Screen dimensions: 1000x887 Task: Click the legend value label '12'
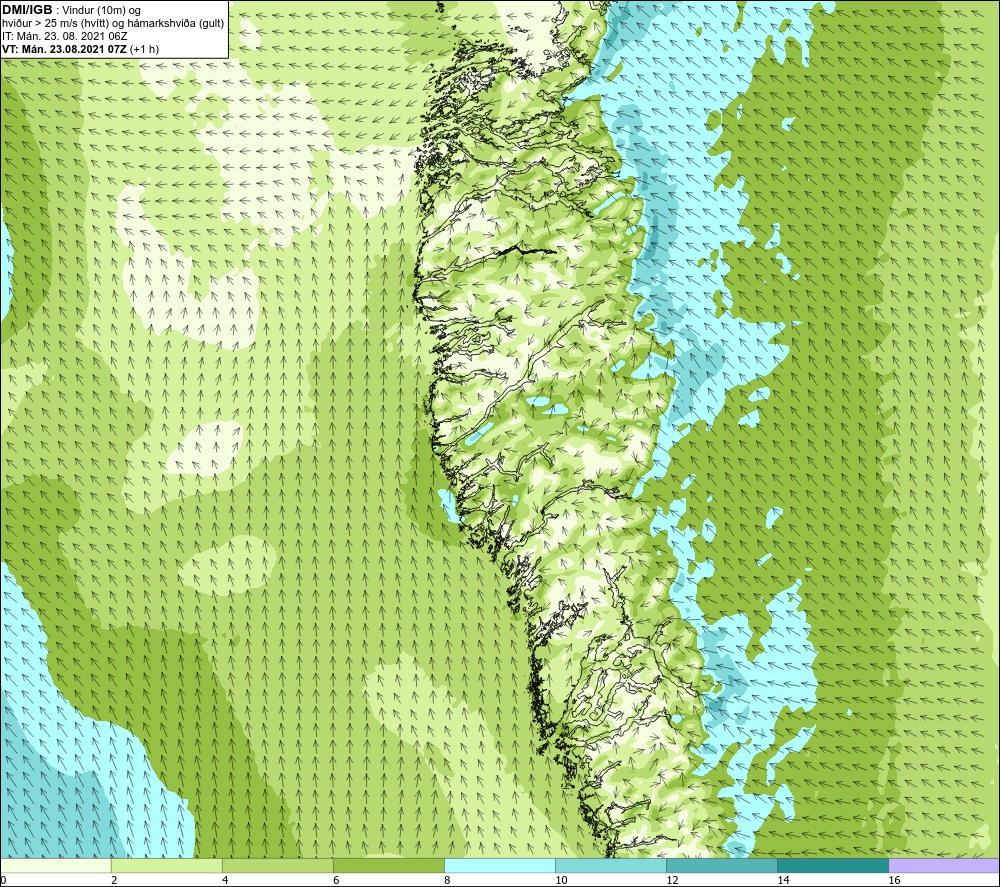click(x=672, y=881)
